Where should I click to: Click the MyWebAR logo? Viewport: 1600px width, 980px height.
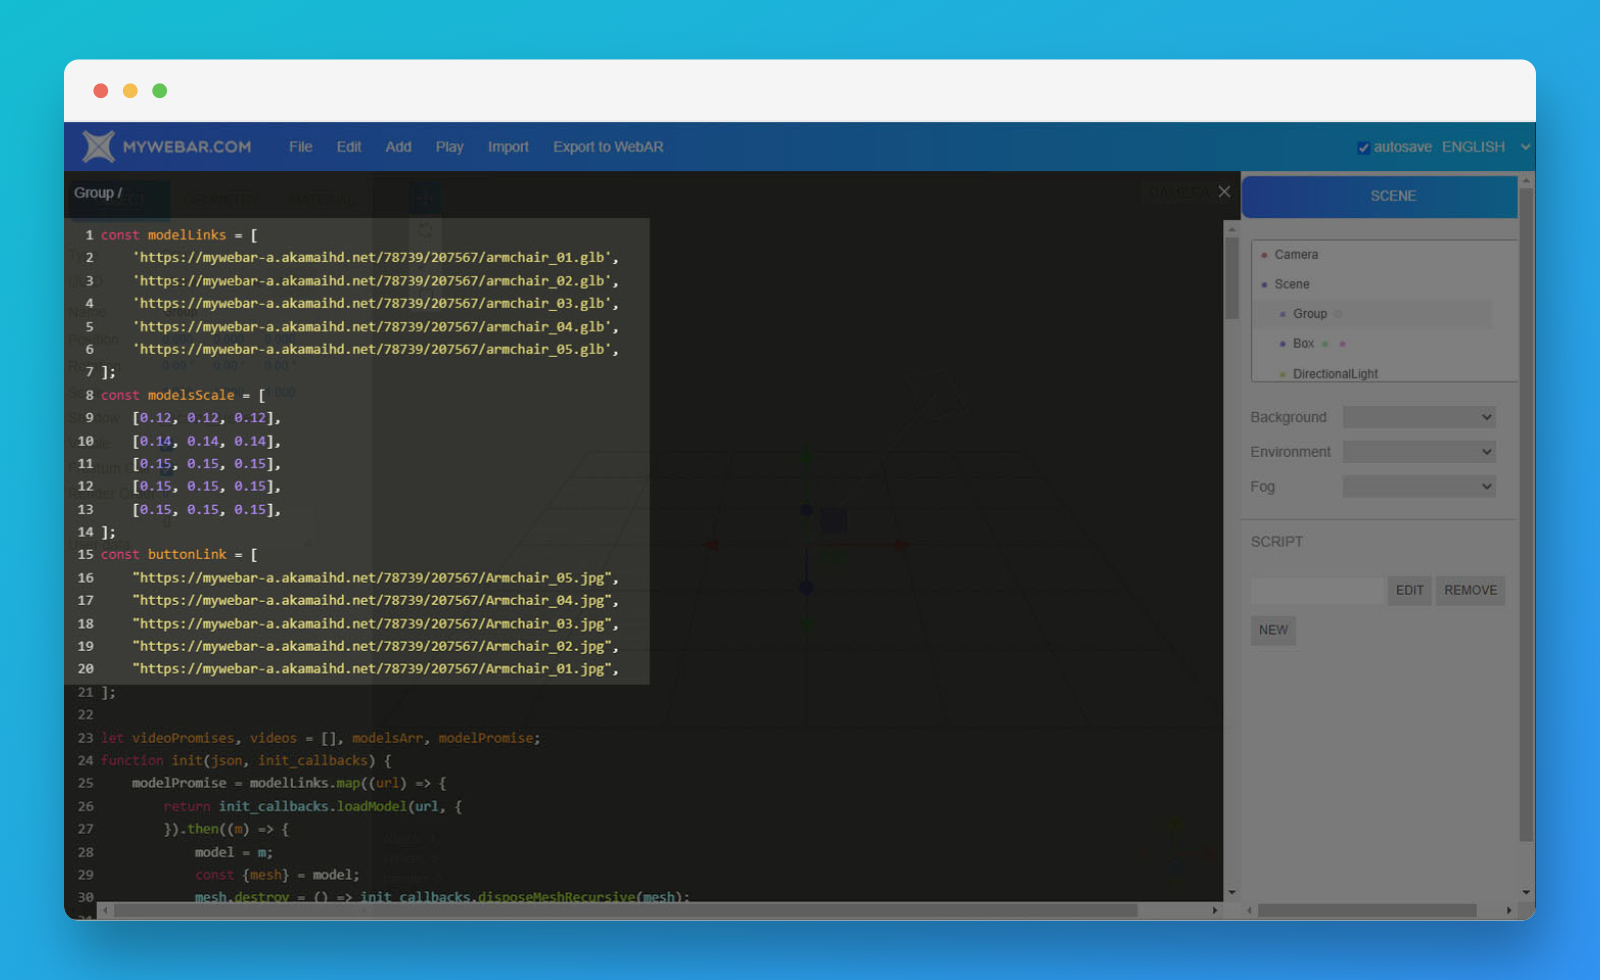[98, 146]
